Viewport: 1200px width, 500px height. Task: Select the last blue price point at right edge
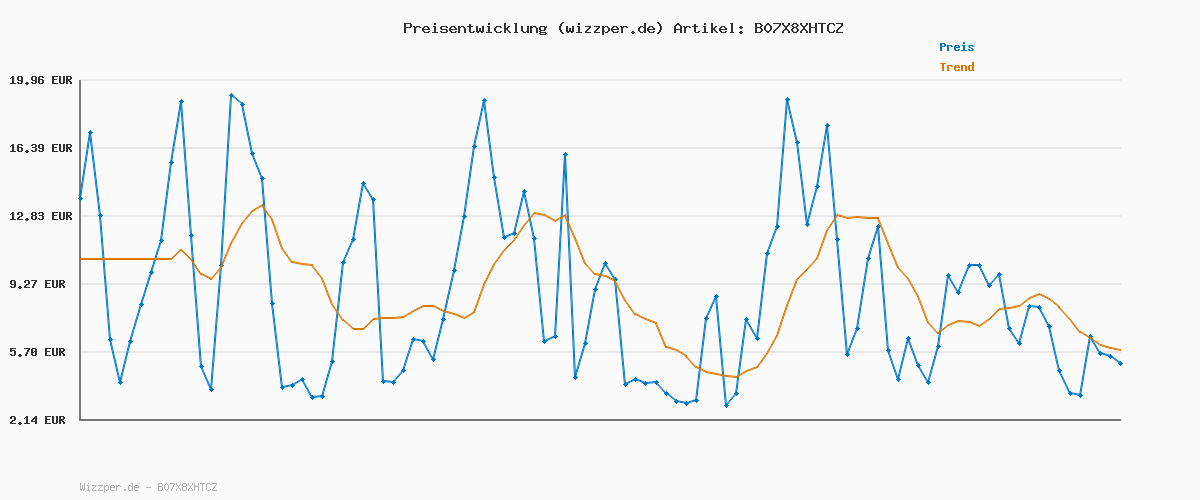pos(1120,363)
